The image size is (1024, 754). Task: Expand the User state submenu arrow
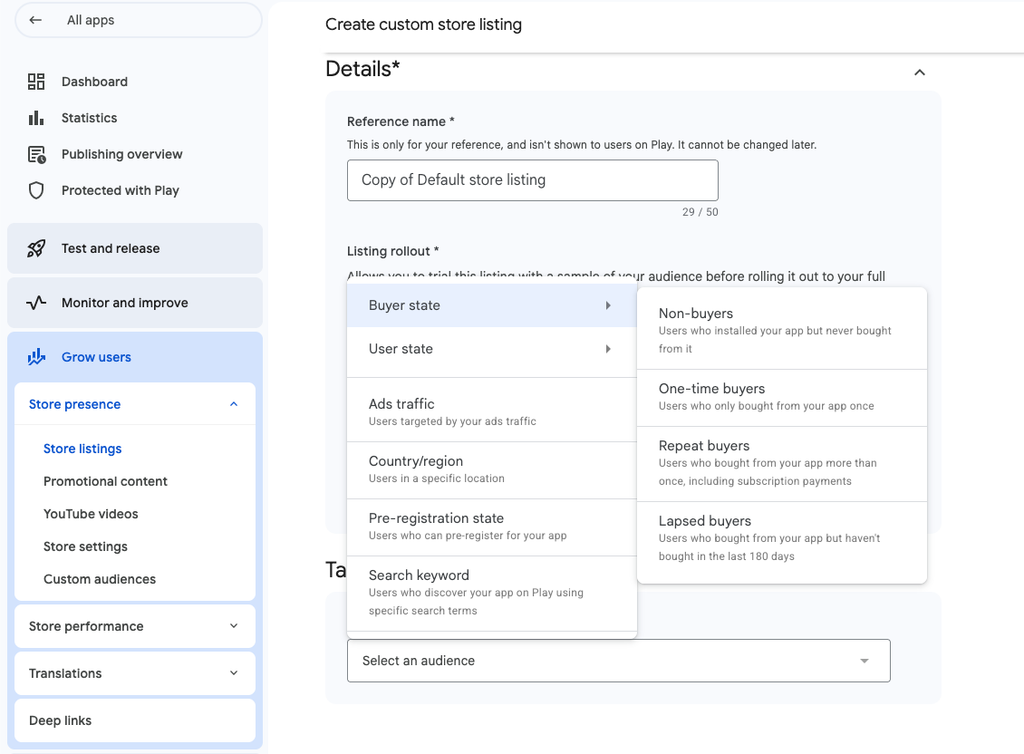click(x=608, y=349)
